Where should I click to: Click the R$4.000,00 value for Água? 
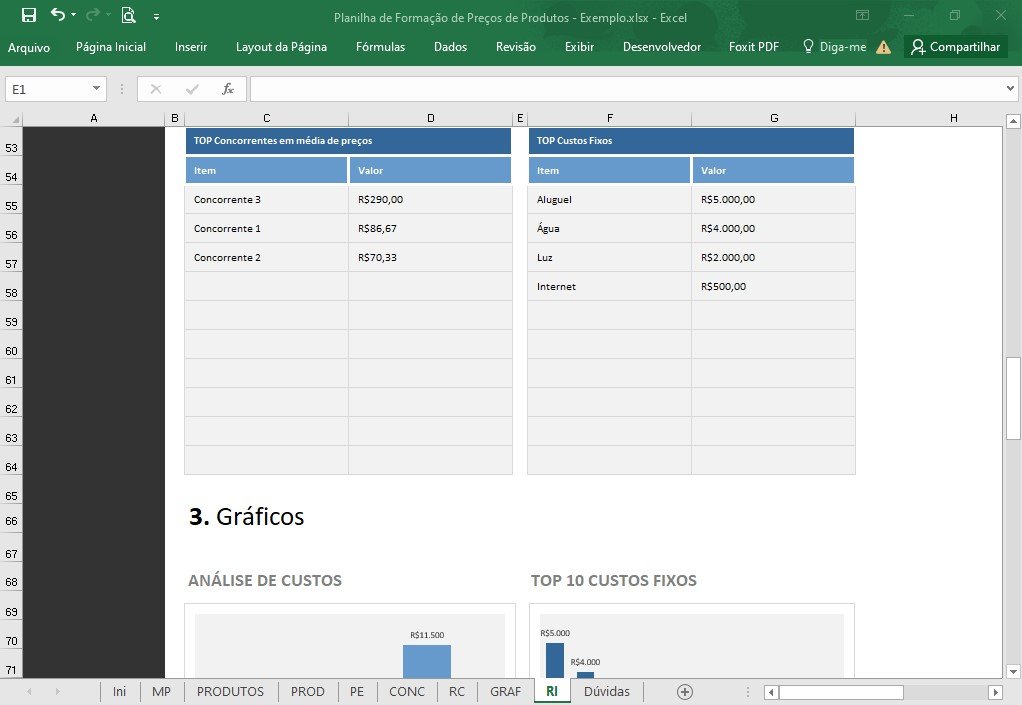pyautogui.click(x=774, y=229)
